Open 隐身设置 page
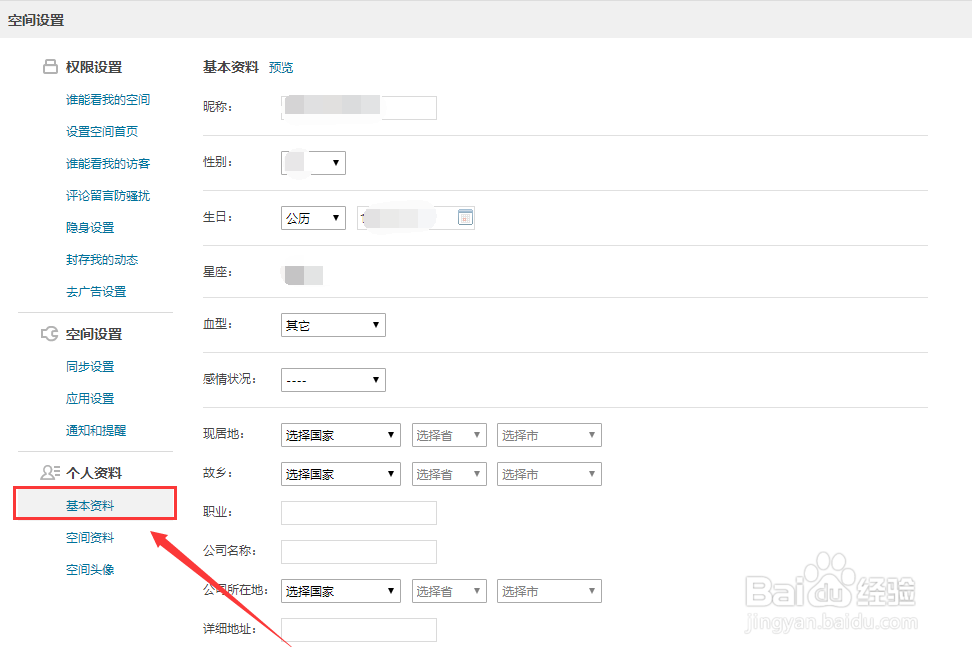The image size is (972, 656). click(90, 228)
